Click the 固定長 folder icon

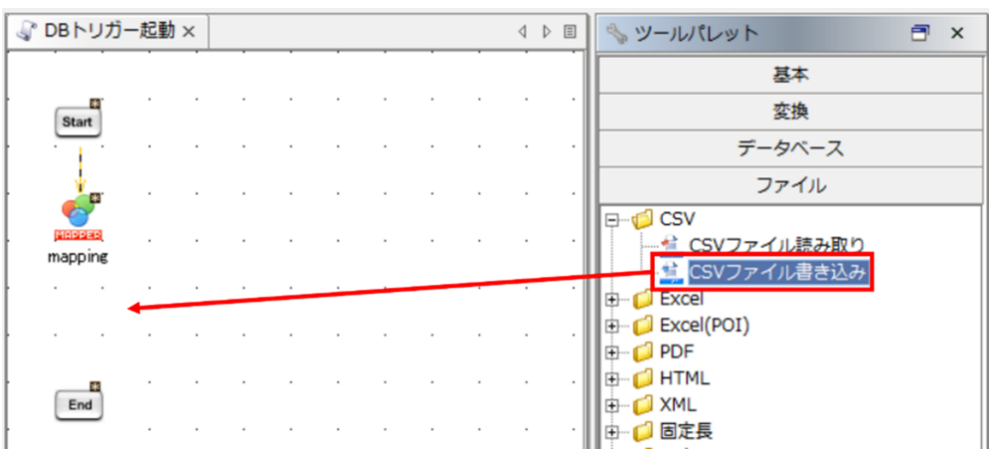[x=642, y=431]
